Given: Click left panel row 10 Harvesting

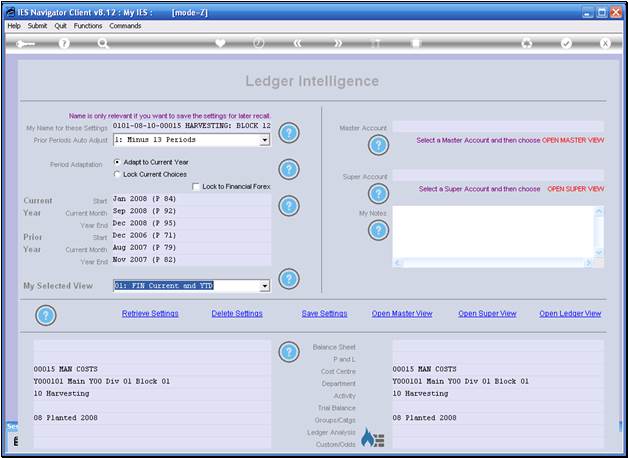Looking at the screenshot, I should click(x=152, y=394).
